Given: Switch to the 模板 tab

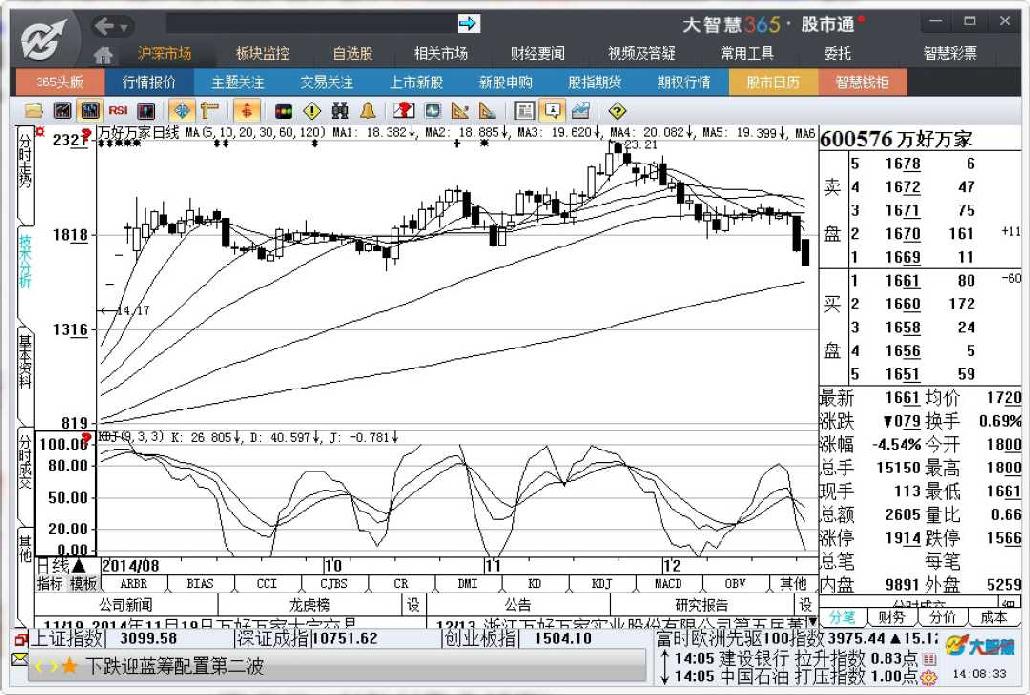Looking at the screenshot, I should 83,583.
